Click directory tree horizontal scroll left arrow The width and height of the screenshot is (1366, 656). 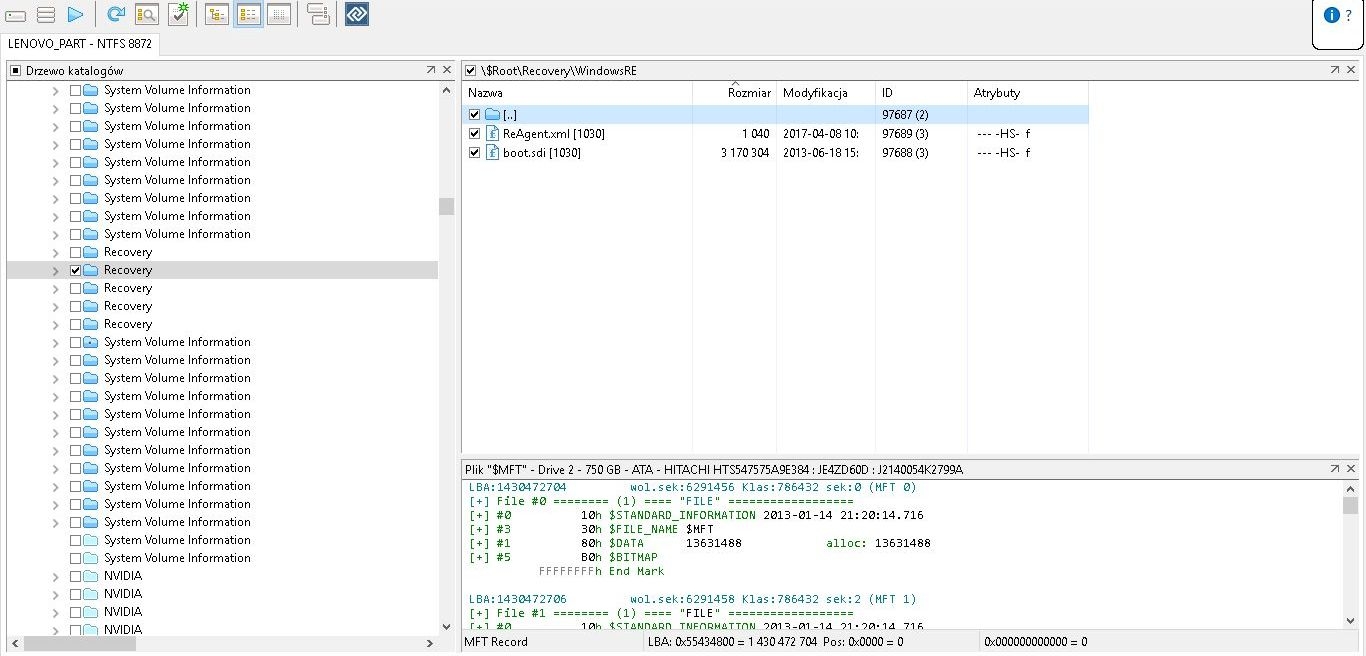(x=14, y=644)
